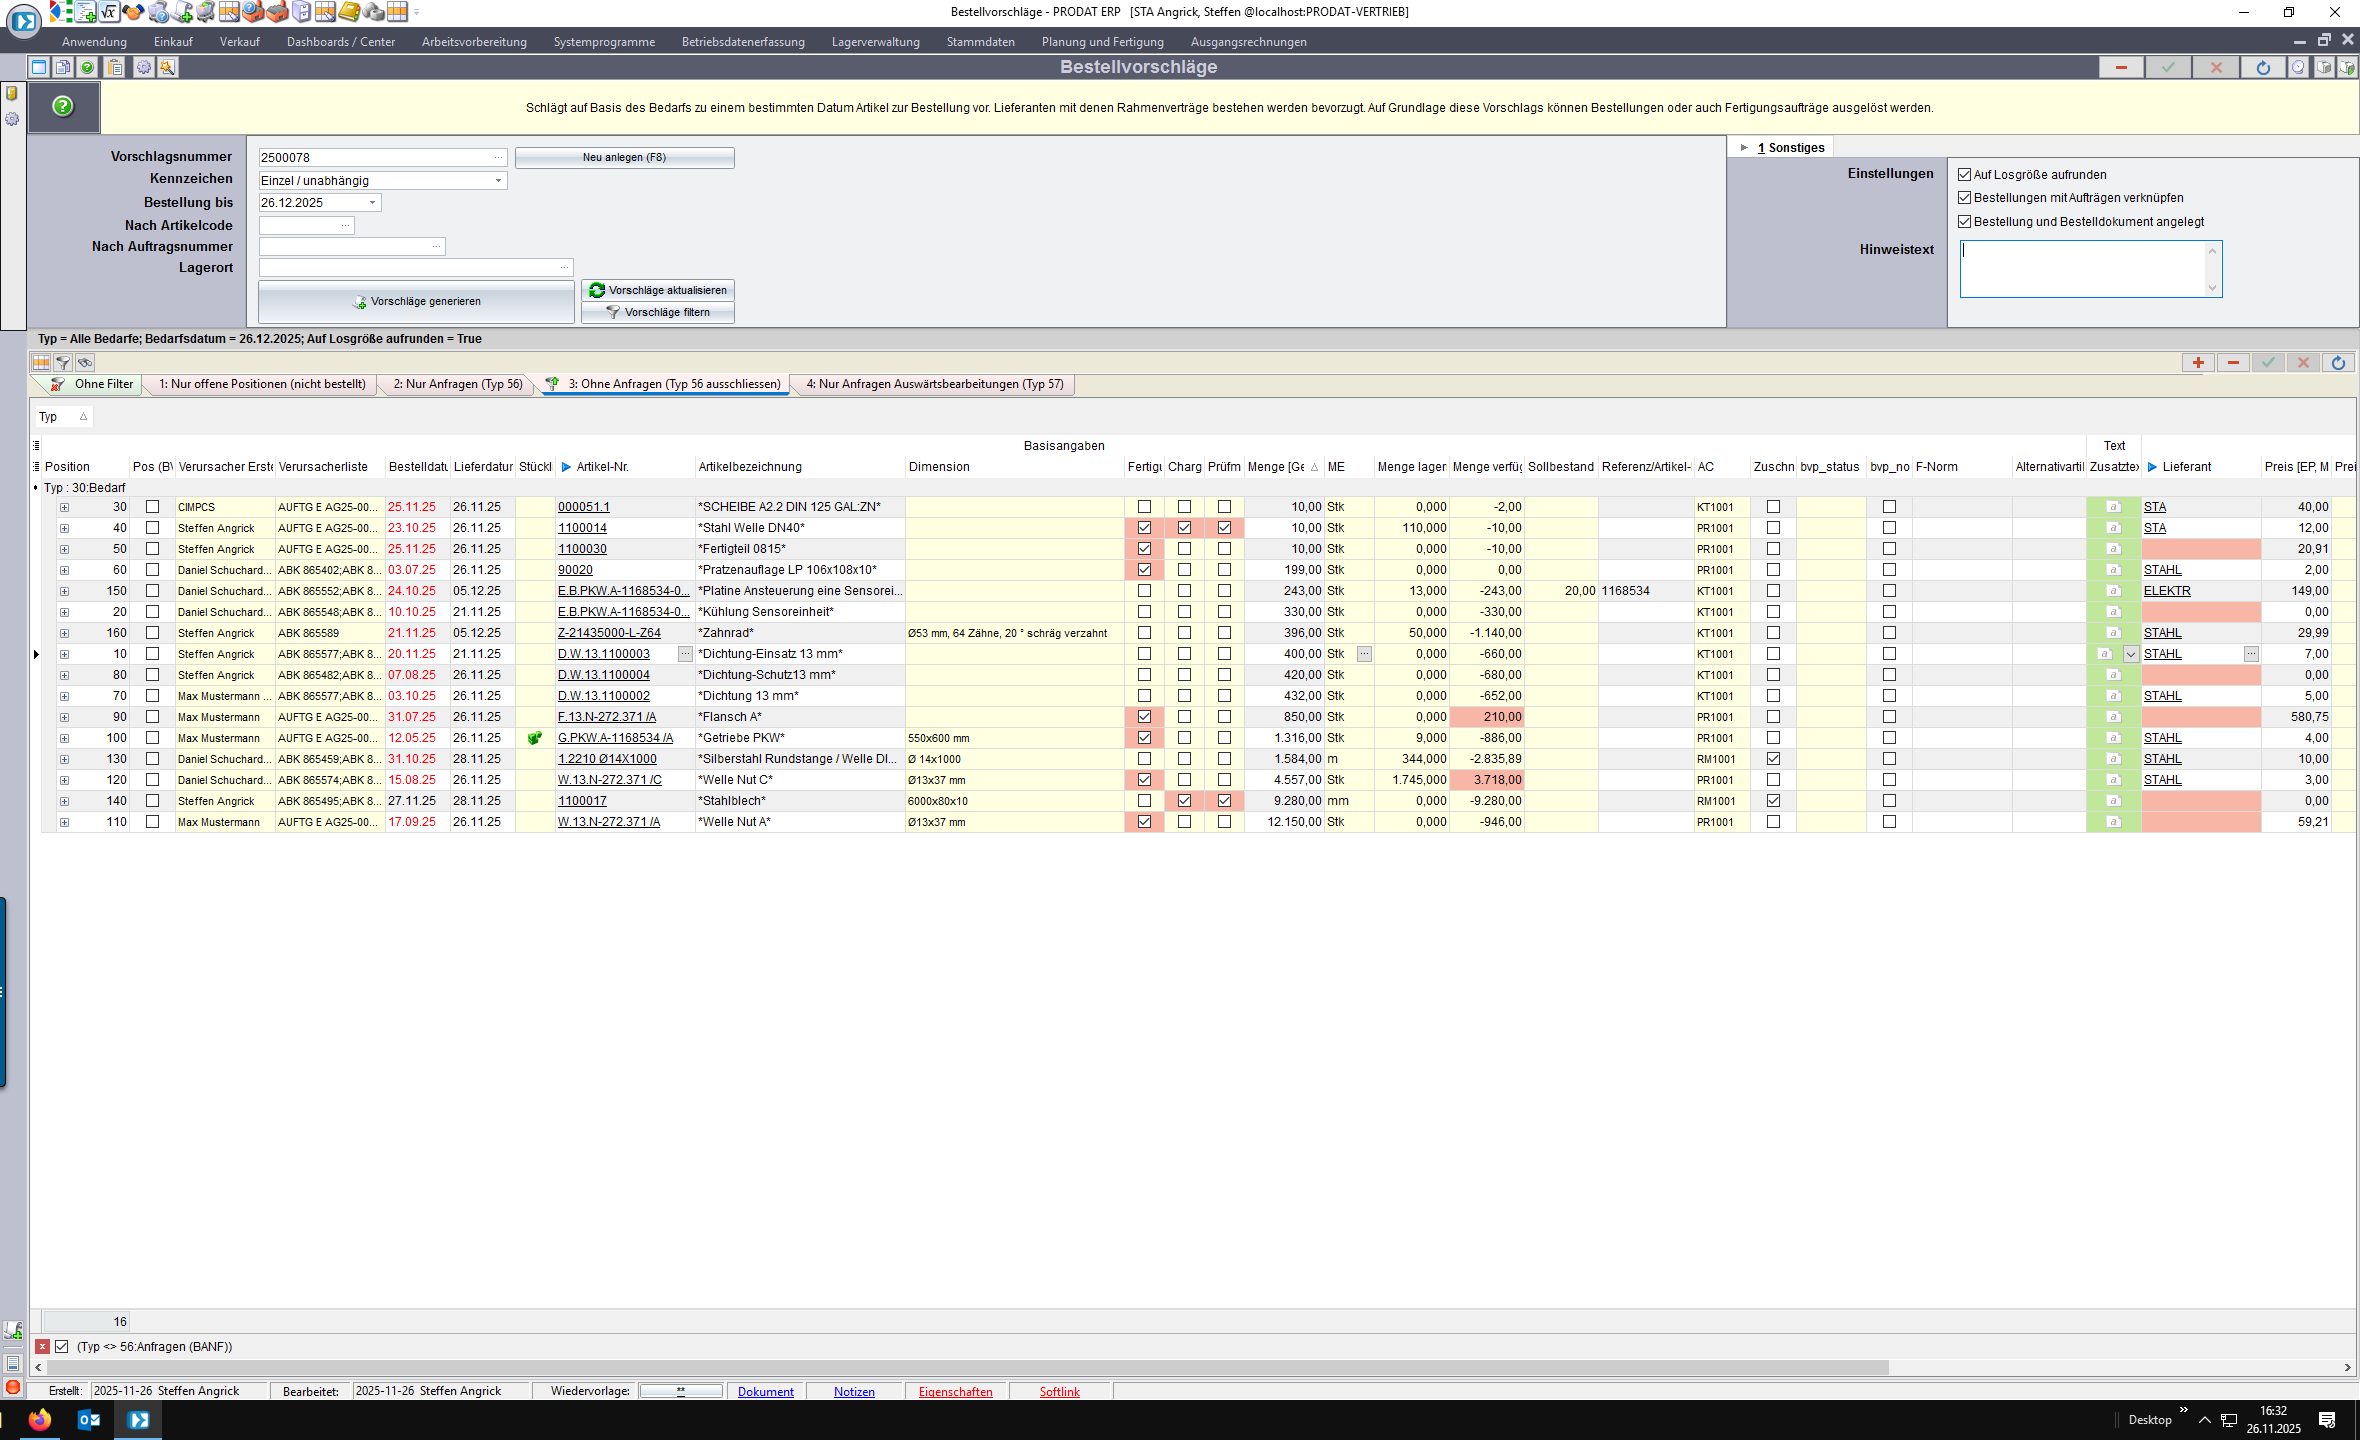Switch to tab '2: Nur Anfragen (Typ 56)'
Screen dimensions: 2360x1440
[x=458, y=384]
